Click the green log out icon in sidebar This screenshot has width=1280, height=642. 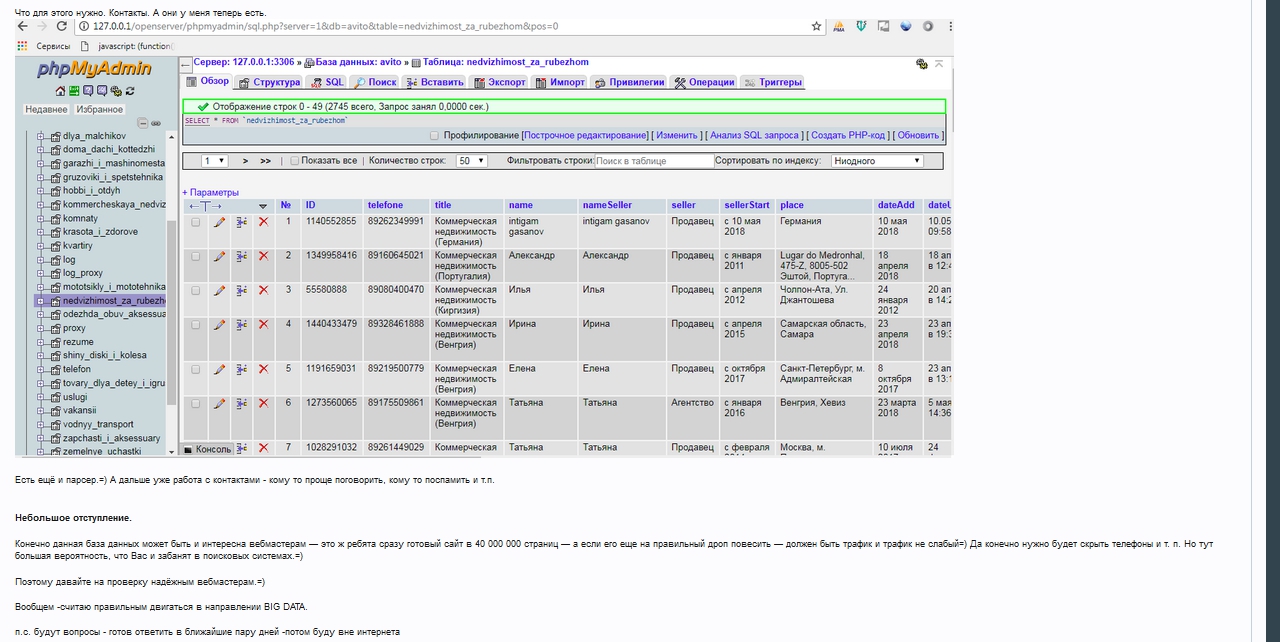(x=74, y=91)
